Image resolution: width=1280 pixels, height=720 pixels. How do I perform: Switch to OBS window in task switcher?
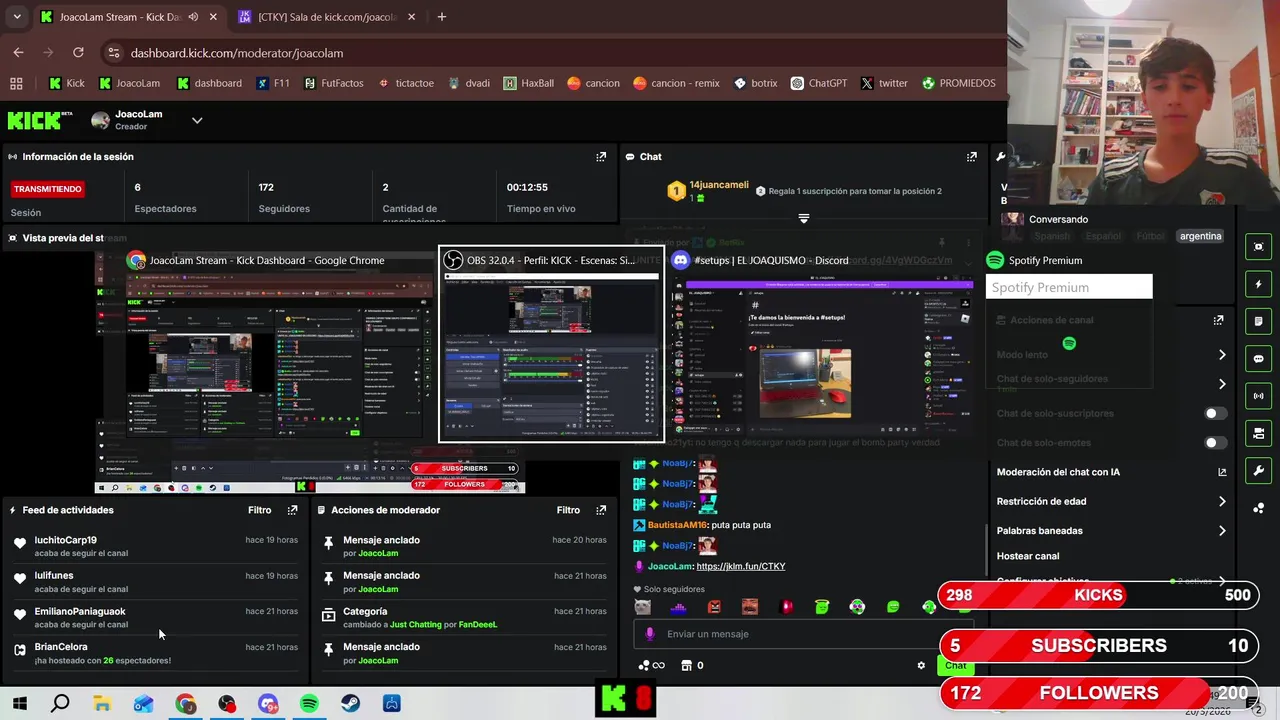click(x=551, y=345)
